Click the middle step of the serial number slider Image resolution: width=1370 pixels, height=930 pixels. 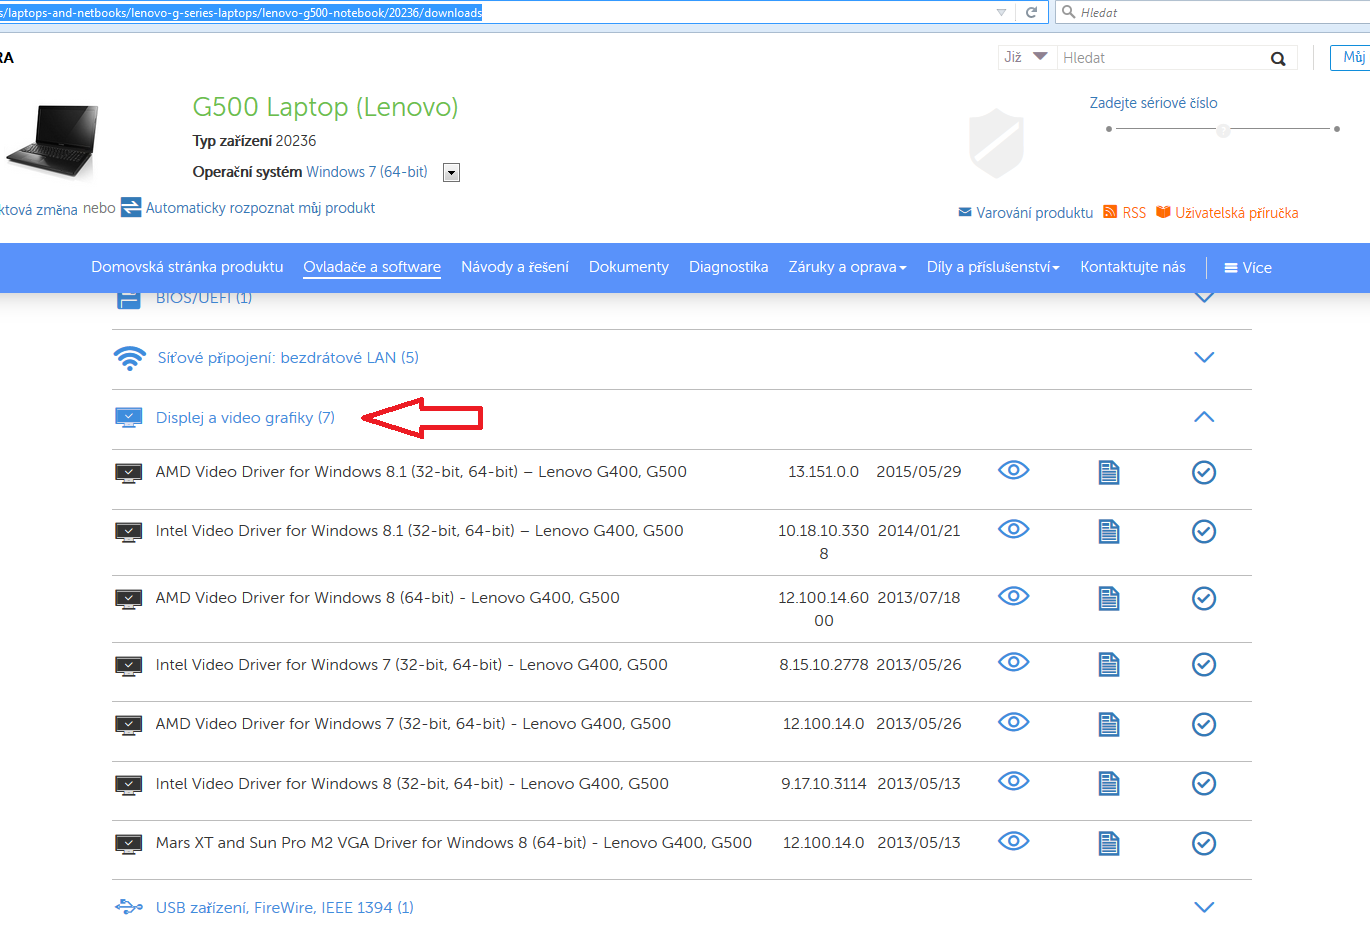1223,130
